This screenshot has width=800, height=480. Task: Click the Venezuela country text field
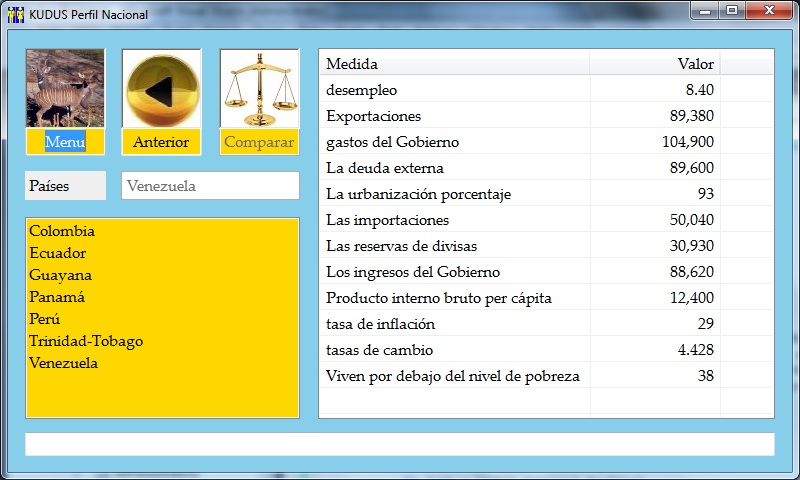pyautogui.click(x=210, y=186)
